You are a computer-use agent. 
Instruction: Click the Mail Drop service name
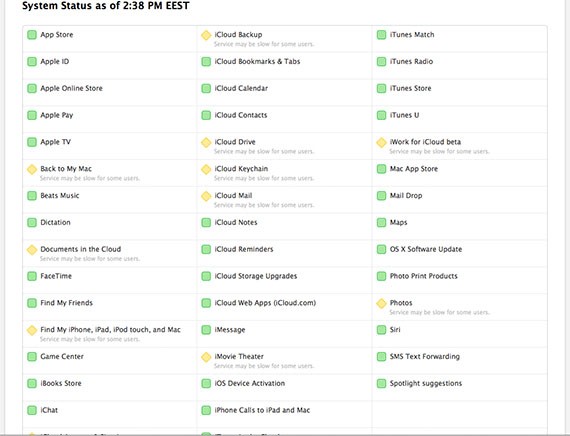406,196
